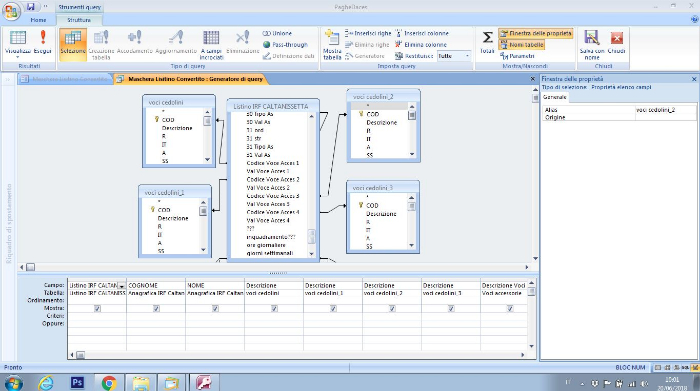The width and height of the screenshot is (700, 391).
Task: Choose Creazione tabella query type
Action: (x=101, y=45)
